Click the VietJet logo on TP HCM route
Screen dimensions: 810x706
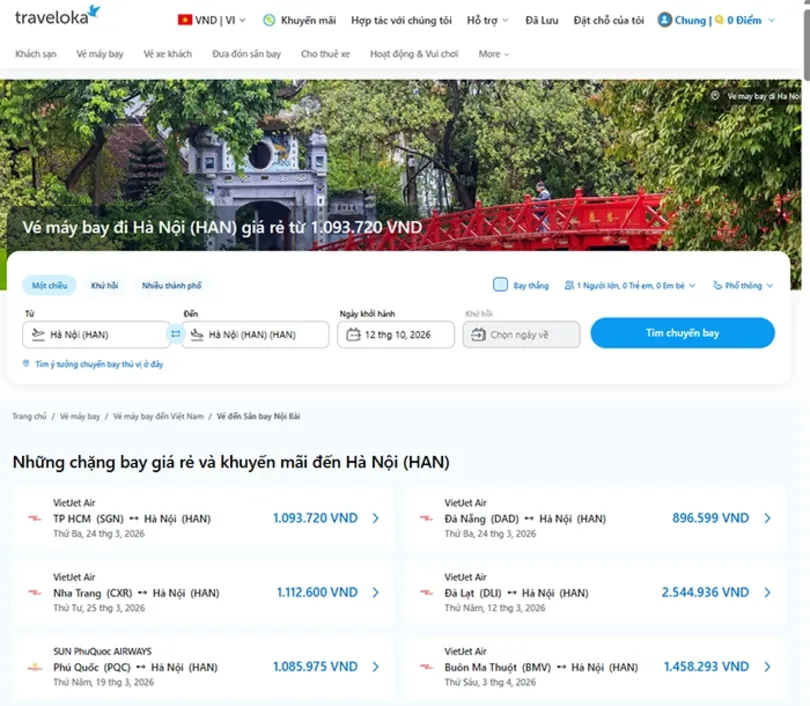coord(35,519)
